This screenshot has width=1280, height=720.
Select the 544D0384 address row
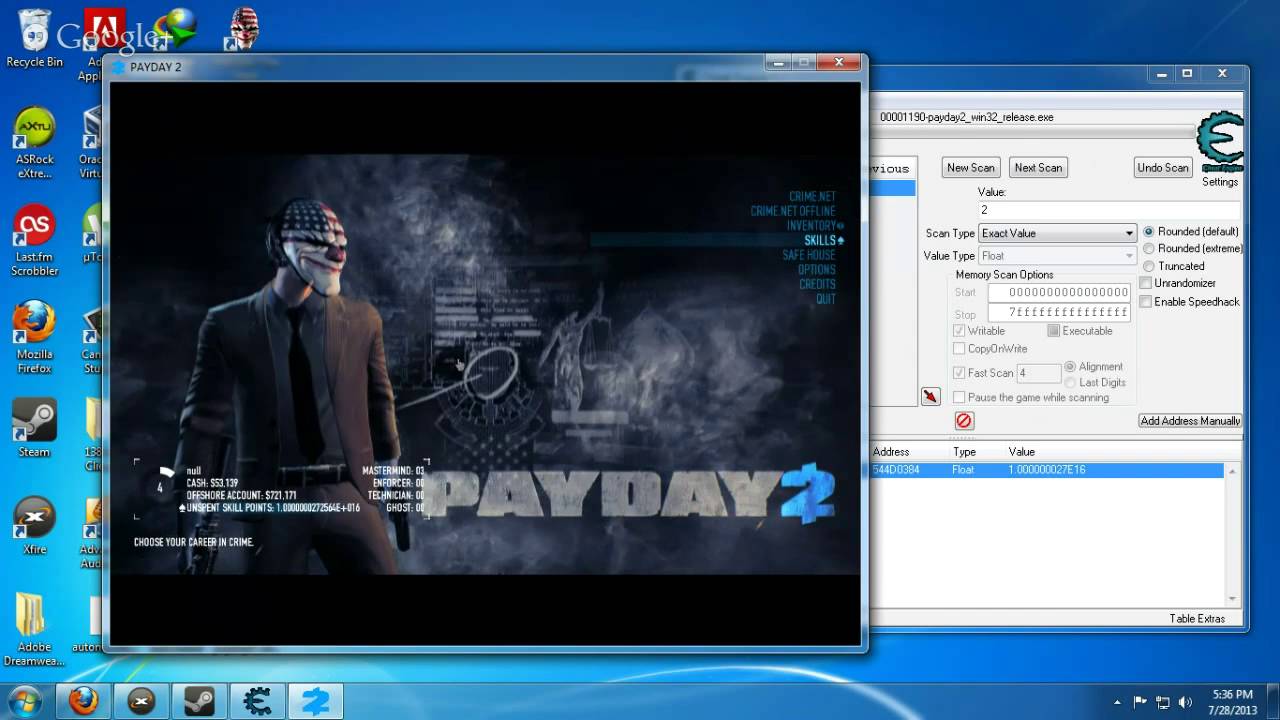point(1047,470)
